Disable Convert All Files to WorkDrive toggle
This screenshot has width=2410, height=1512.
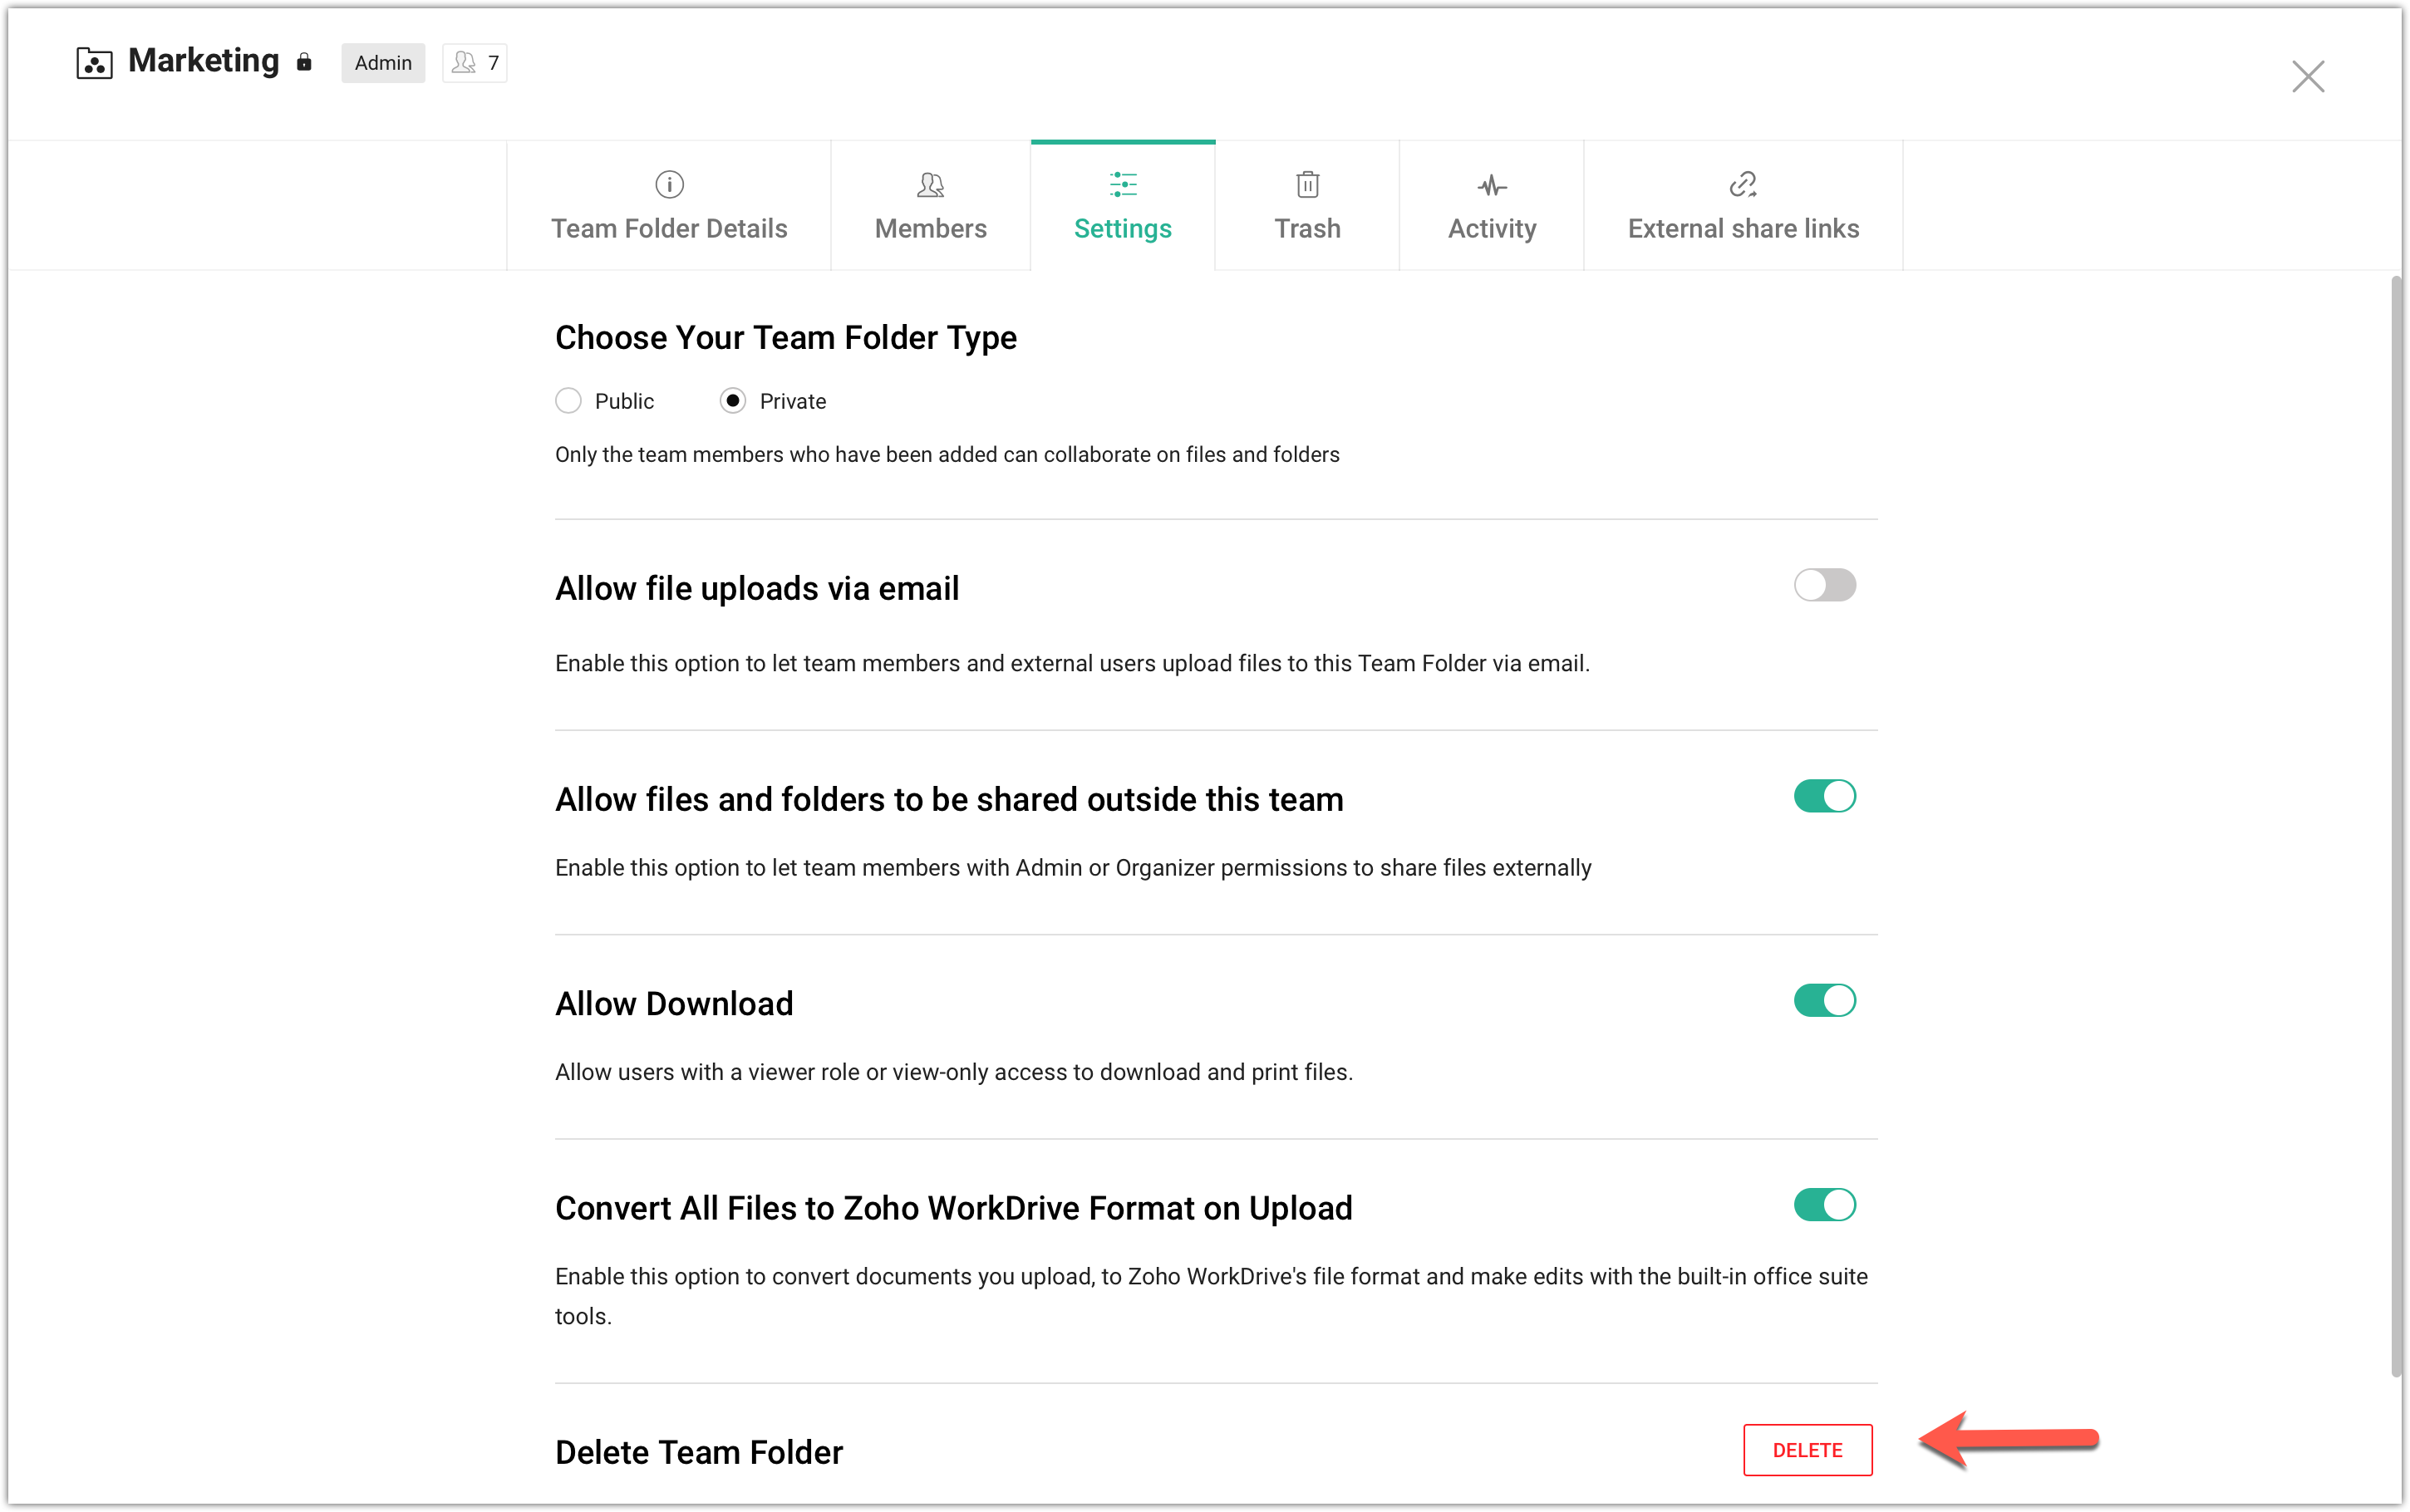1824,1204
